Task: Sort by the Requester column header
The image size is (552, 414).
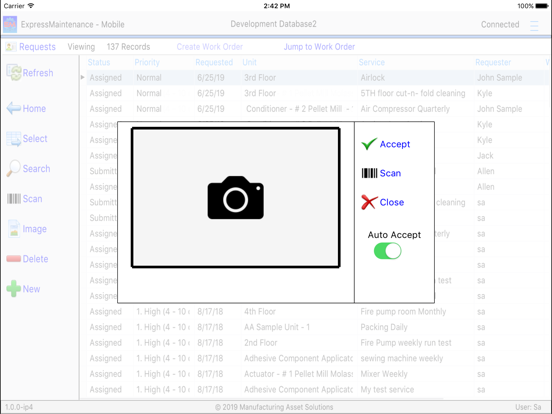Action: pyautogui.click(x=493, y=62)
